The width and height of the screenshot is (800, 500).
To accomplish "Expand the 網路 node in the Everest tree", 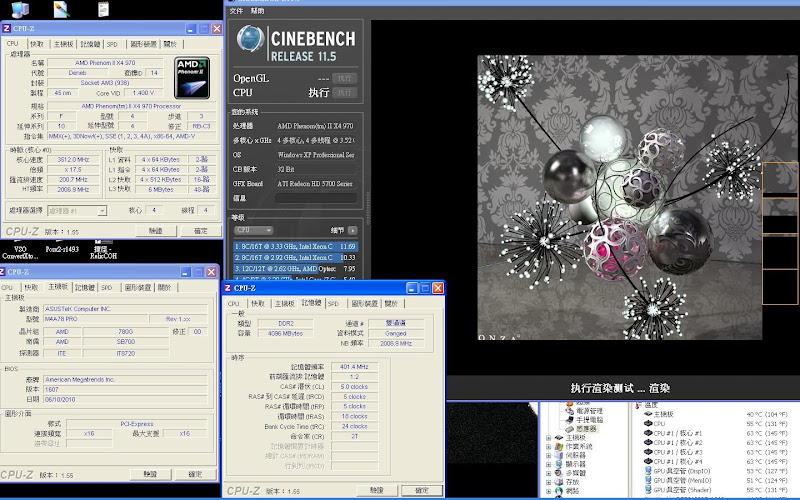I will point(548,491).
